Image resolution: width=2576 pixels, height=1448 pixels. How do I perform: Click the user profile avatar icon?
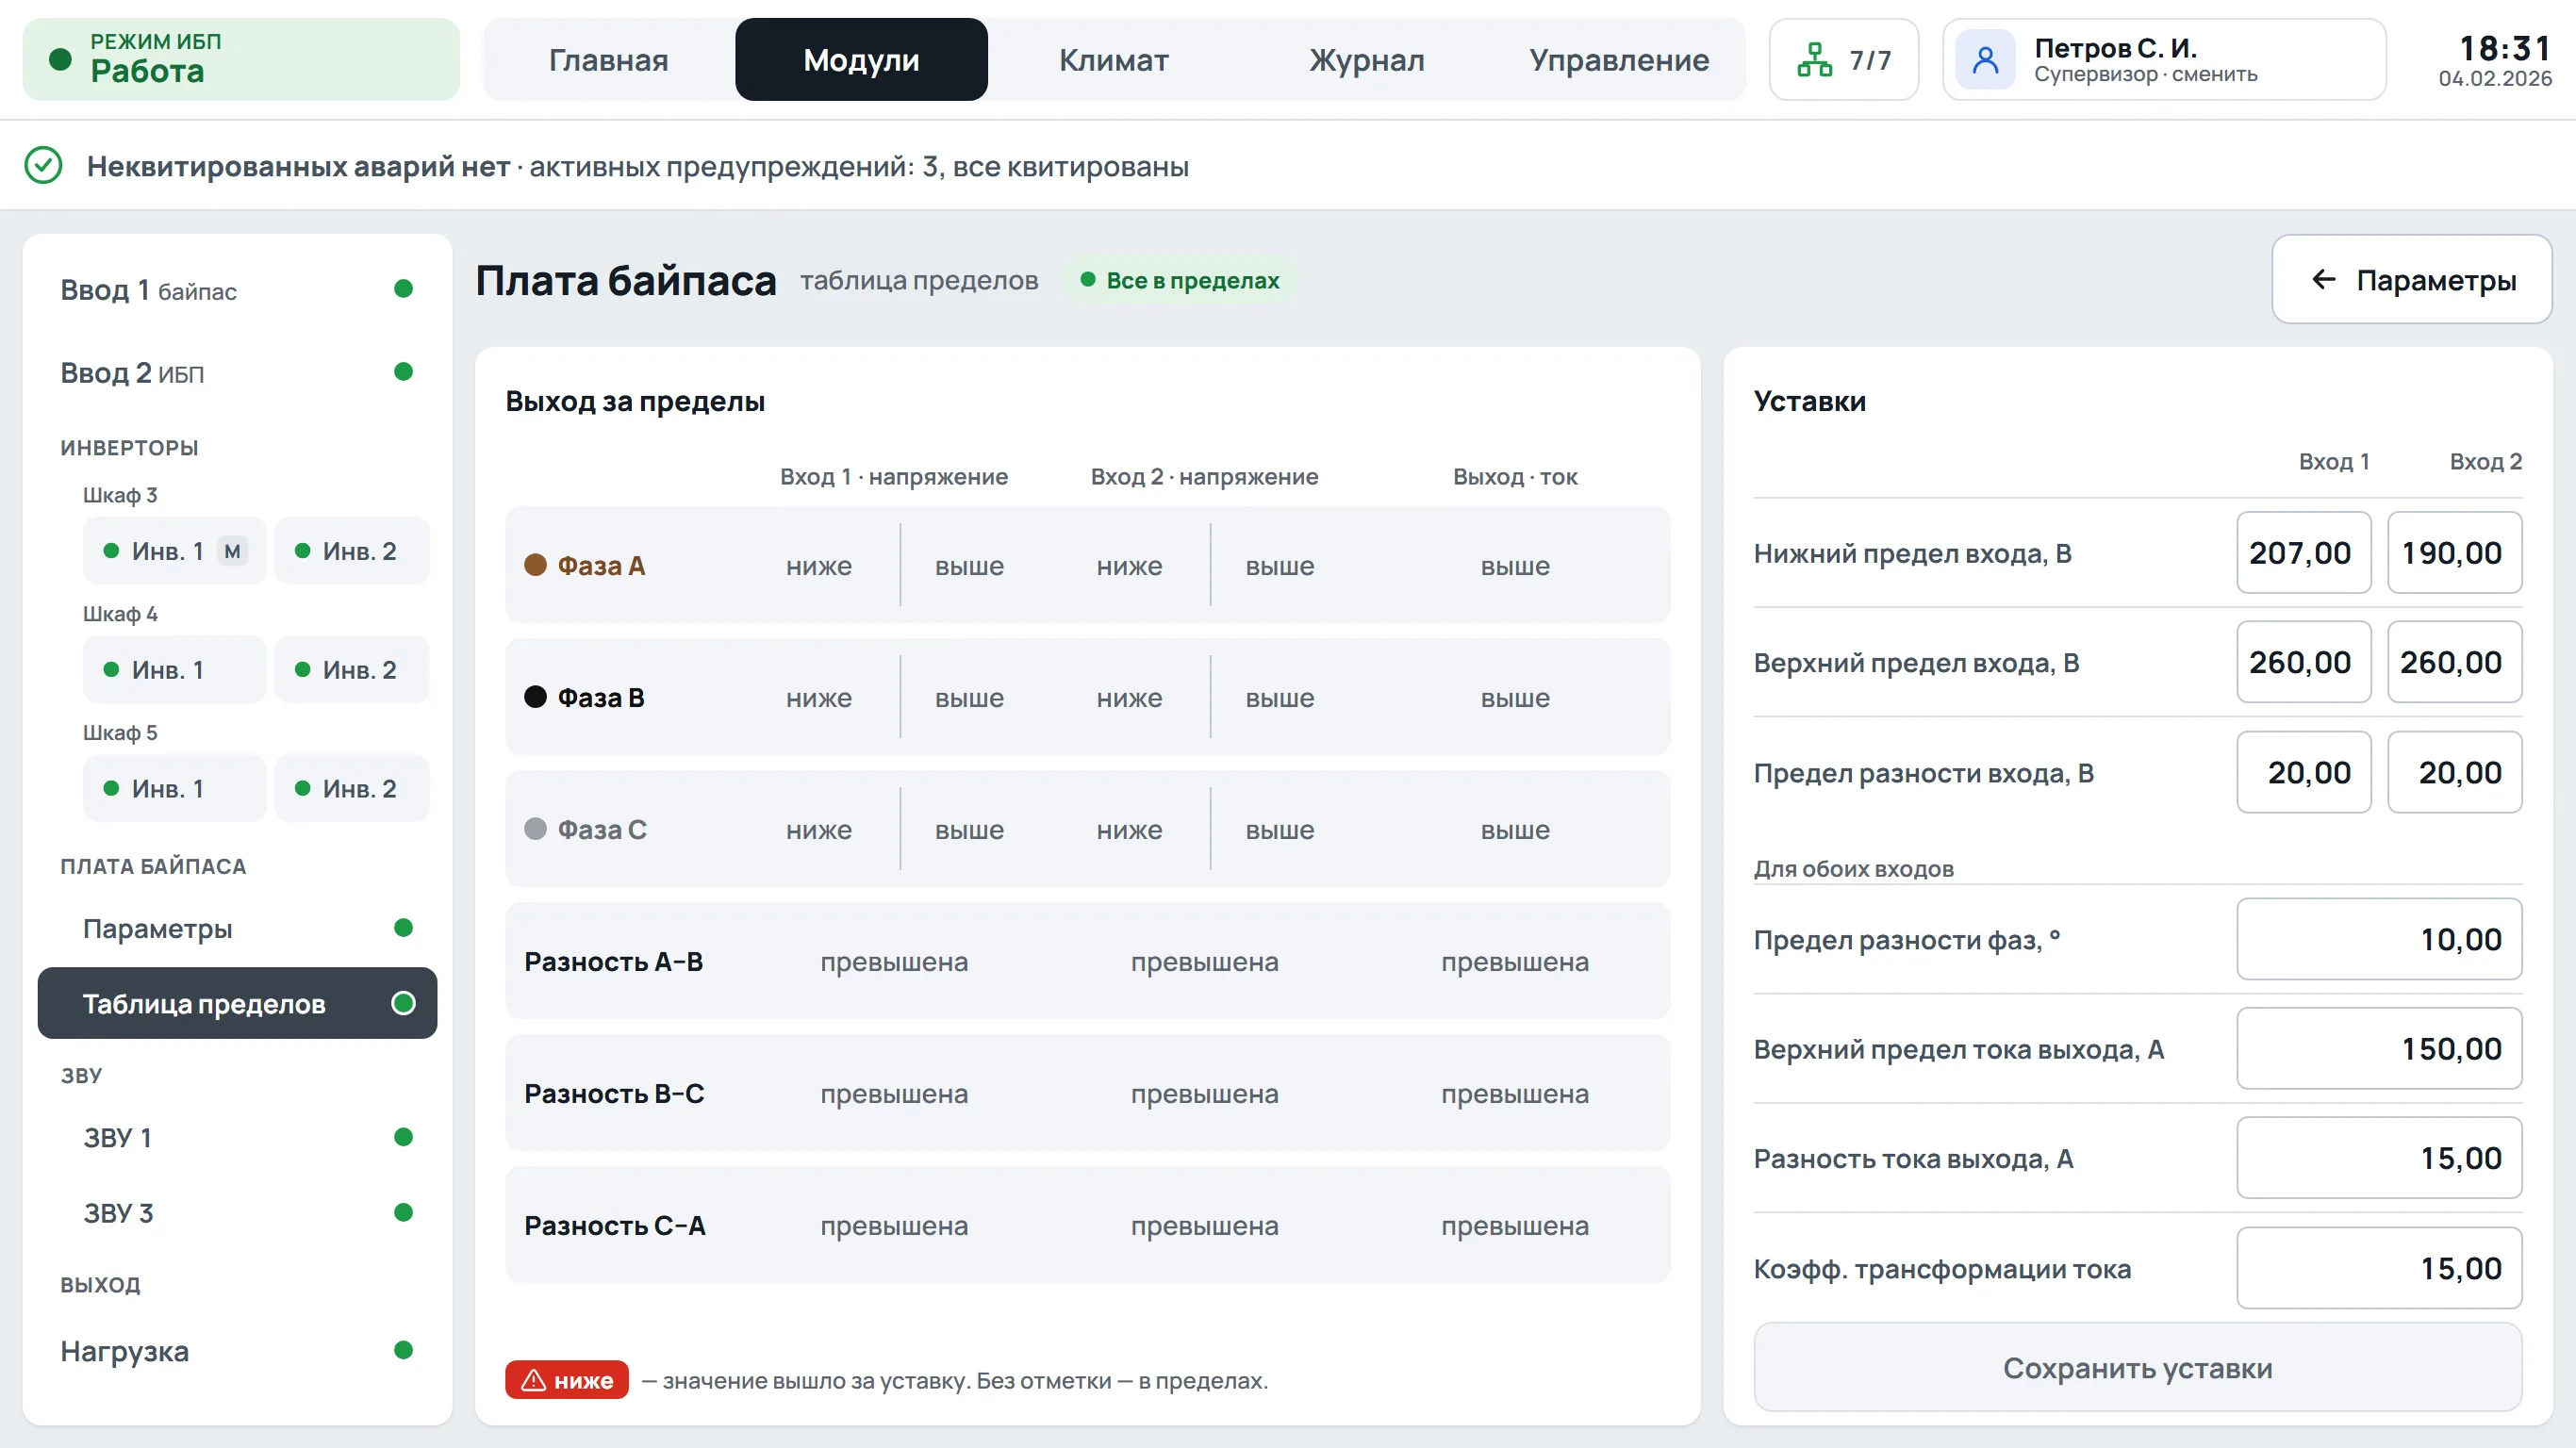pyautogui.click(x=1985, y=60)
